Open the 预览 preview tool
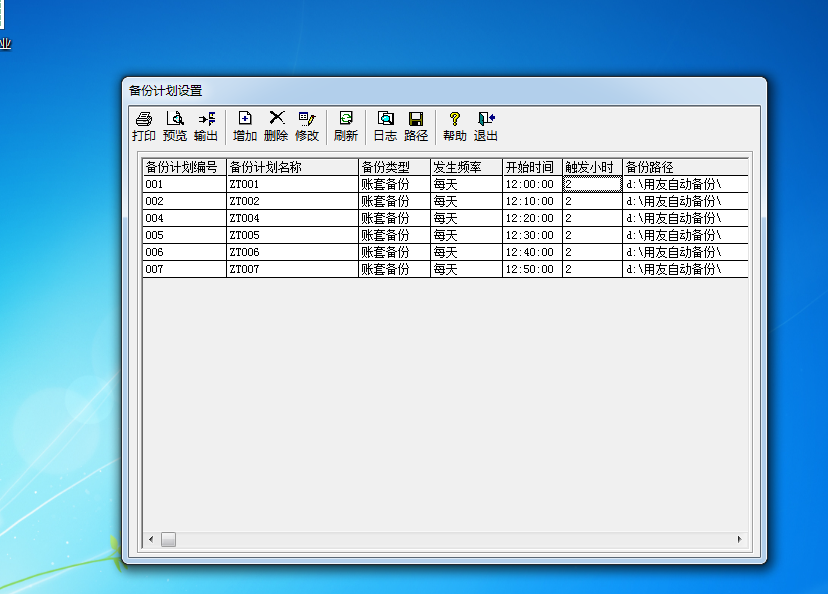This screenshot has height=594, width=828. coord(175,127)
